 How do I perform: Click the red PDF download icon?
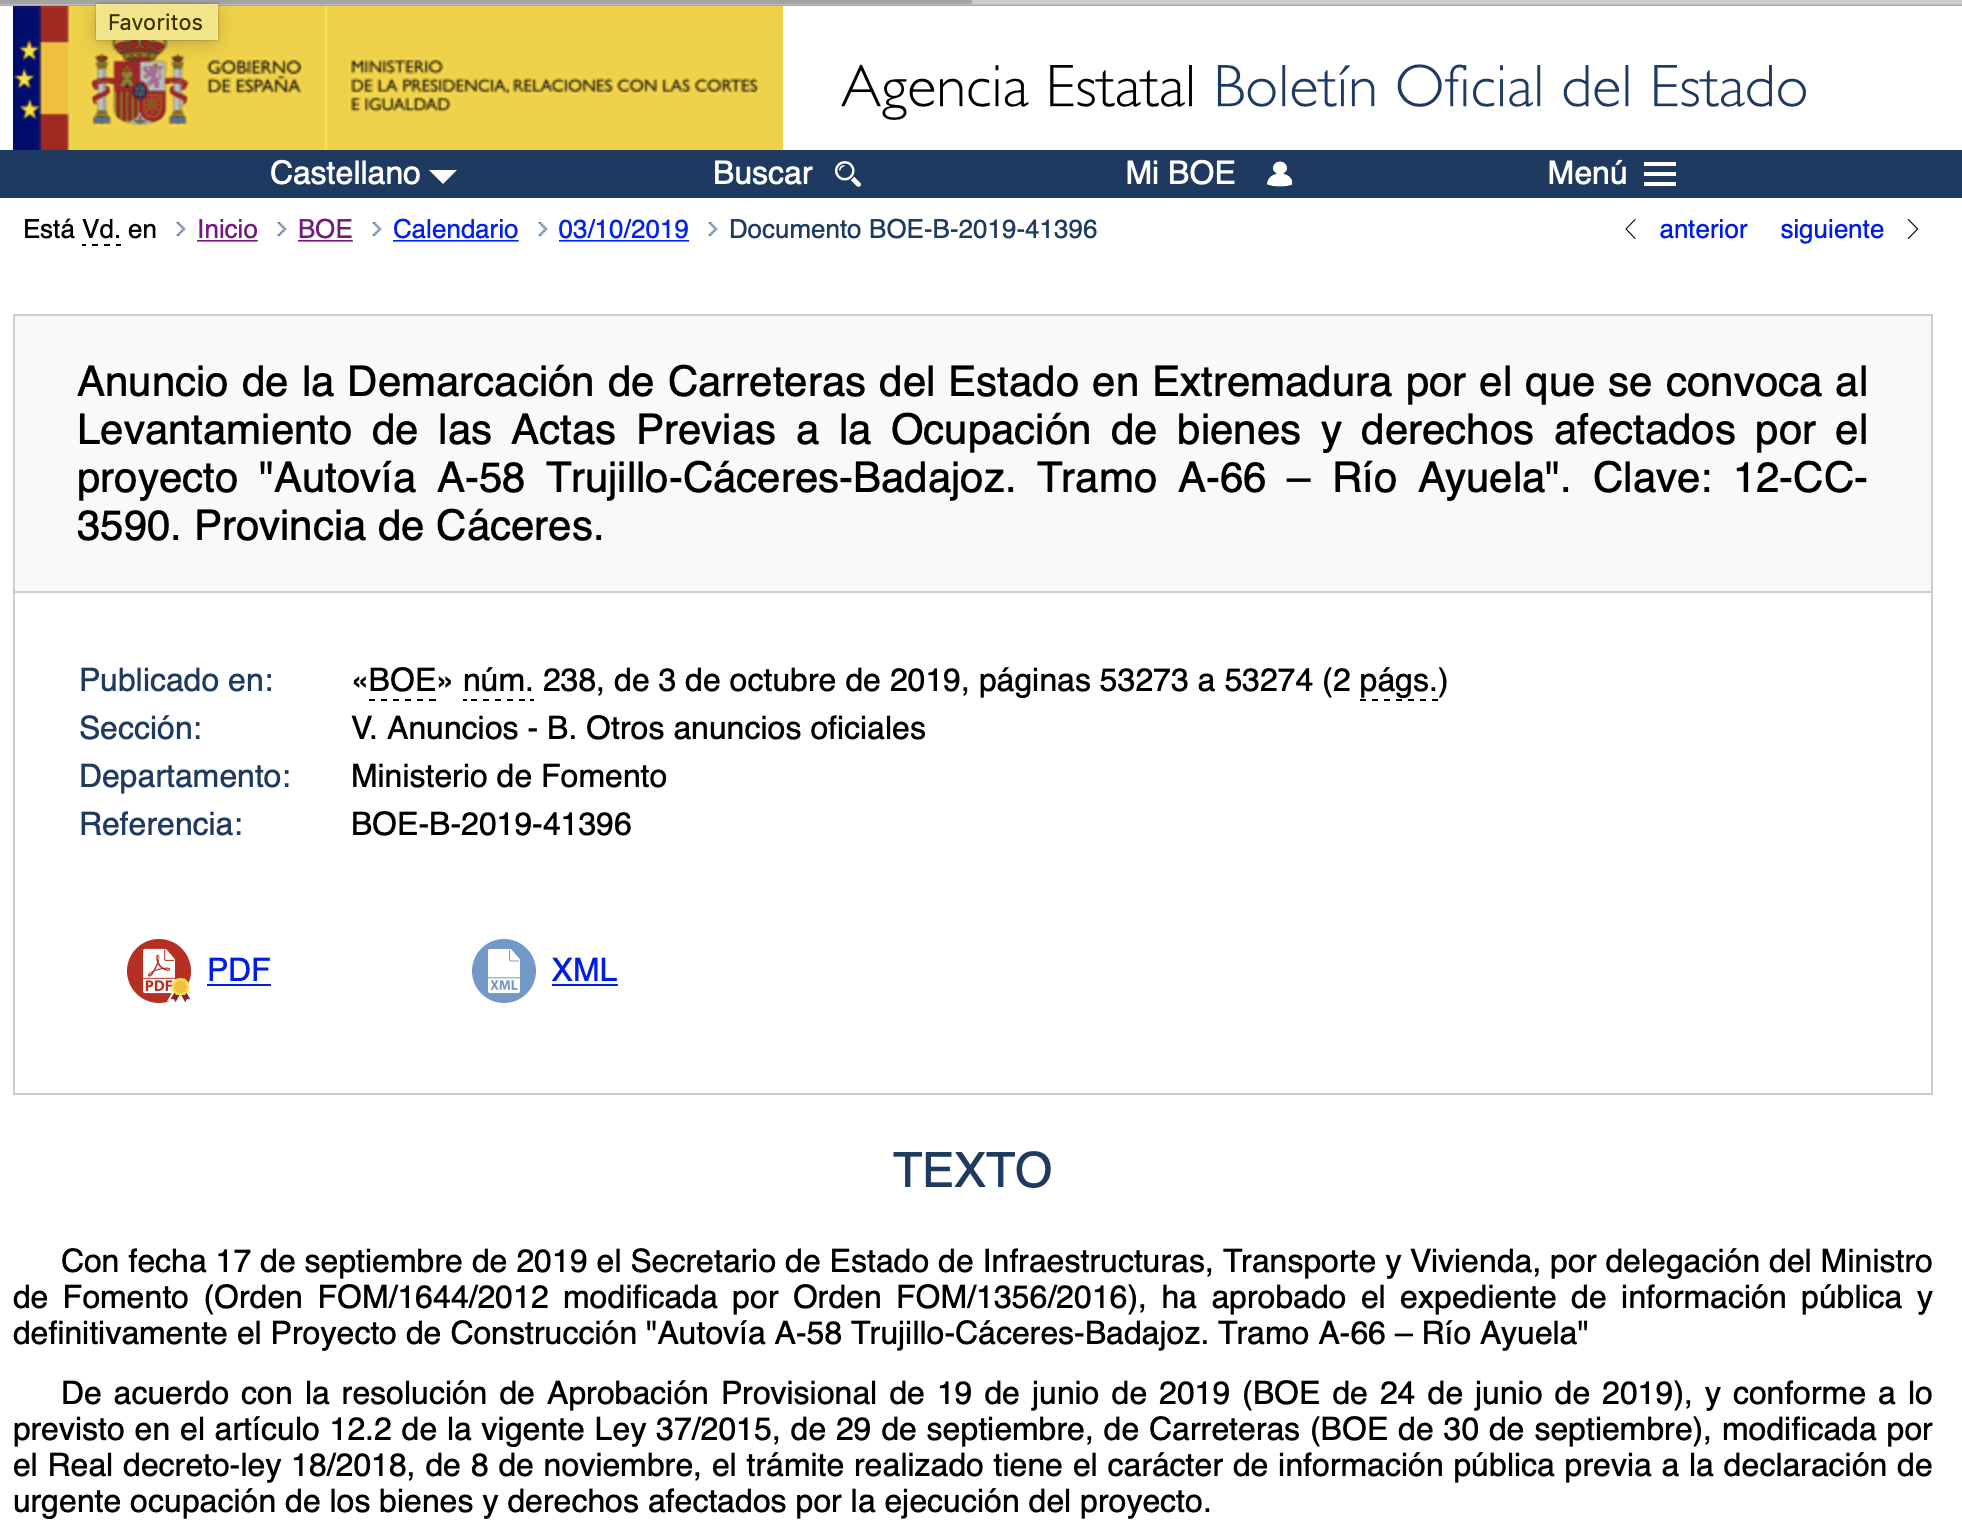tap(159, 970)
